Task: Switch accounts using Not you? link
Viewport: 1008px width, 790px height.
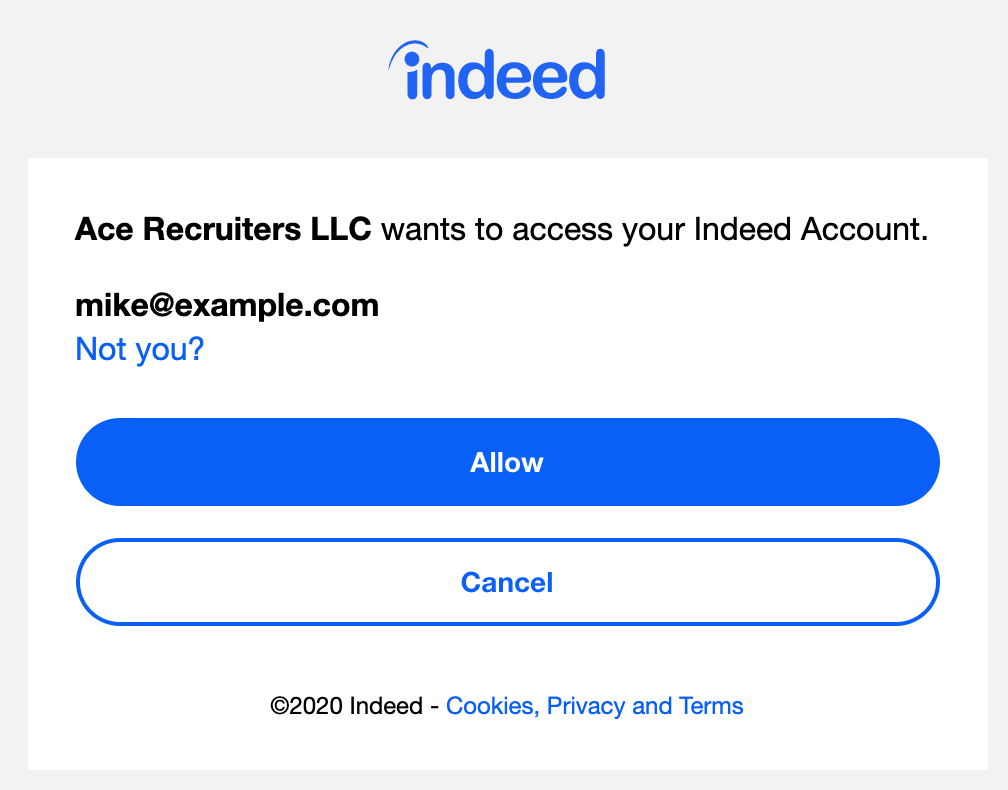Action: [x=140, y=349]
